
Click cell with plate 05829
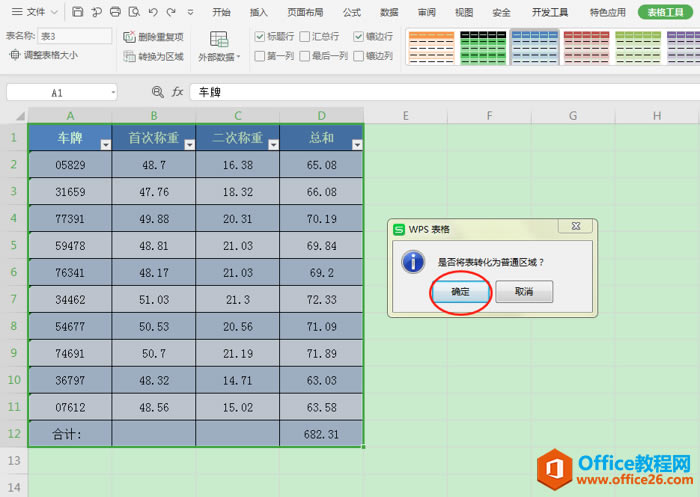pyautogui.click(x=70, y=165)
